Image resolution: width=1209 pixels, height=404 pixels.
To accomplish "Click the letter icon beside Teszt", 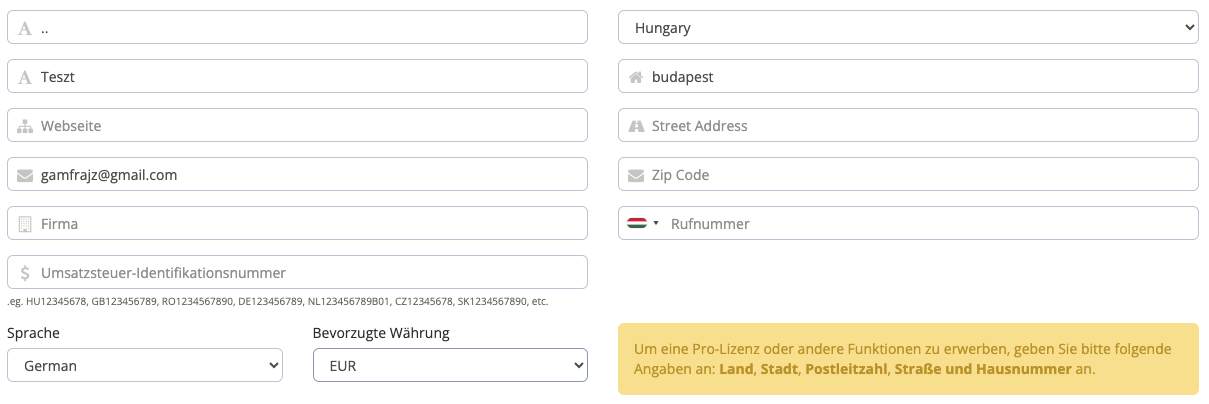I will coord(25,77).
